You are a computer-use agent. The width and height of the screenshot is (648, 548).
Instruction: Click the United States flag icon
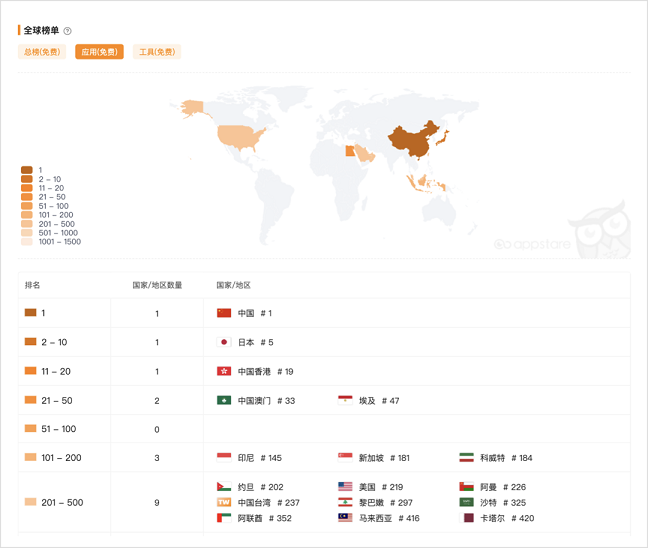click(345, 486)
